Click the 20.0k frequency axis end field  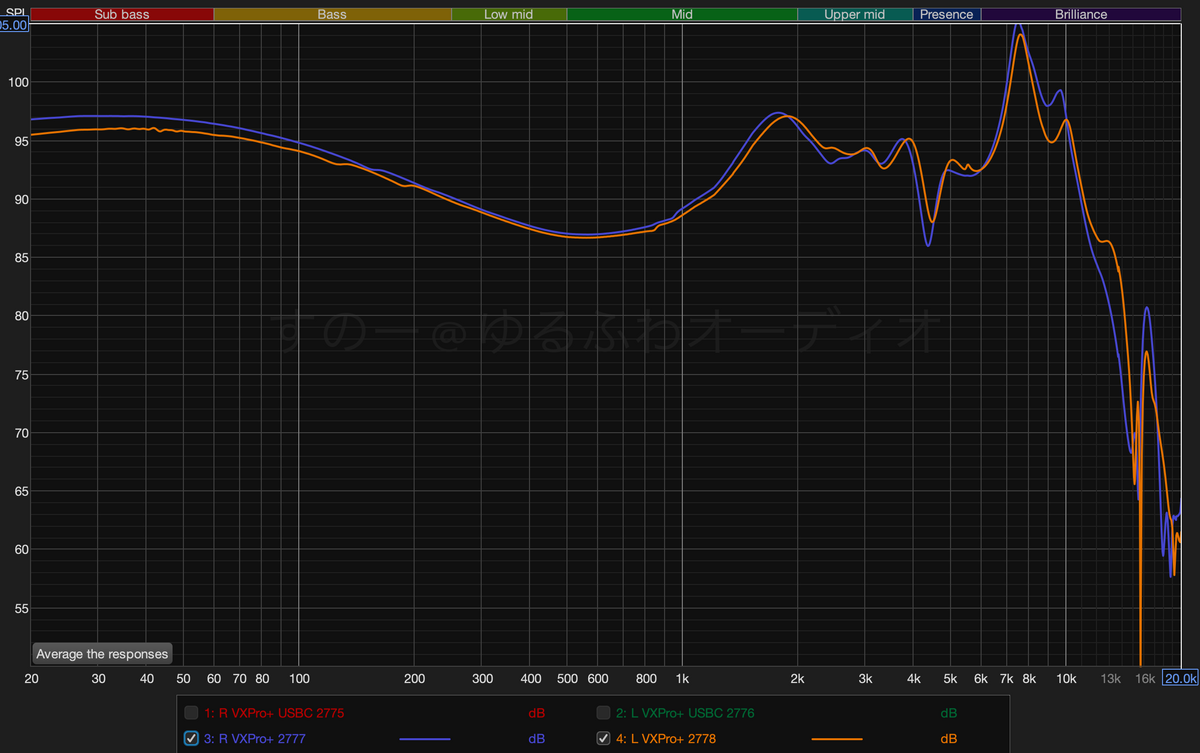coord(1181,678)
